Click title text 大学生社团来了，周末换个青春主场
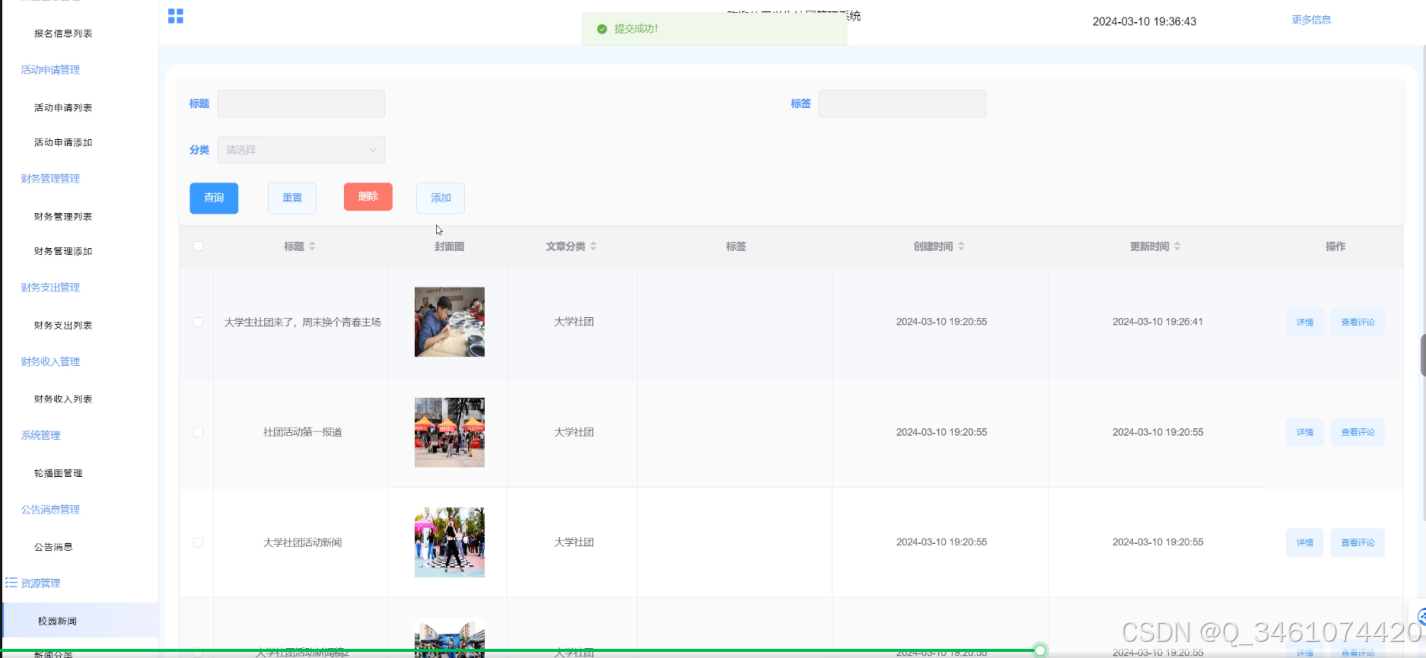The height and width of the screenshot is (658, 1426). tap(302, 322)
